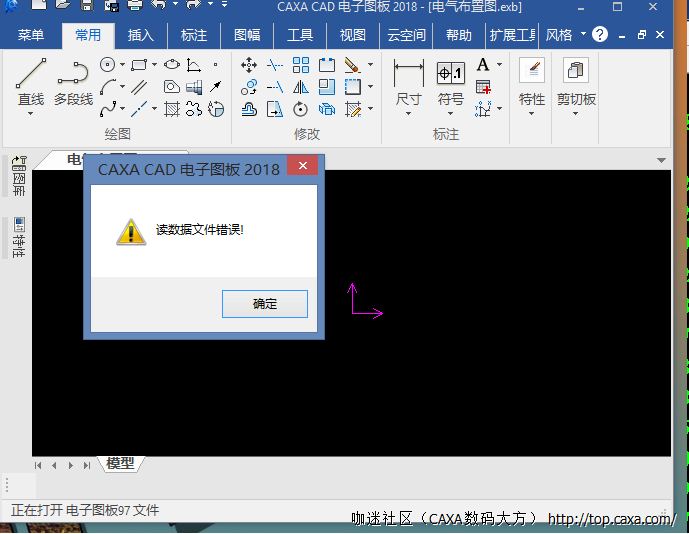Image resolution: width=689 pixels, height=534 pixels.
Task: Open the 特性 side panel on left
Action: point(19,237)
